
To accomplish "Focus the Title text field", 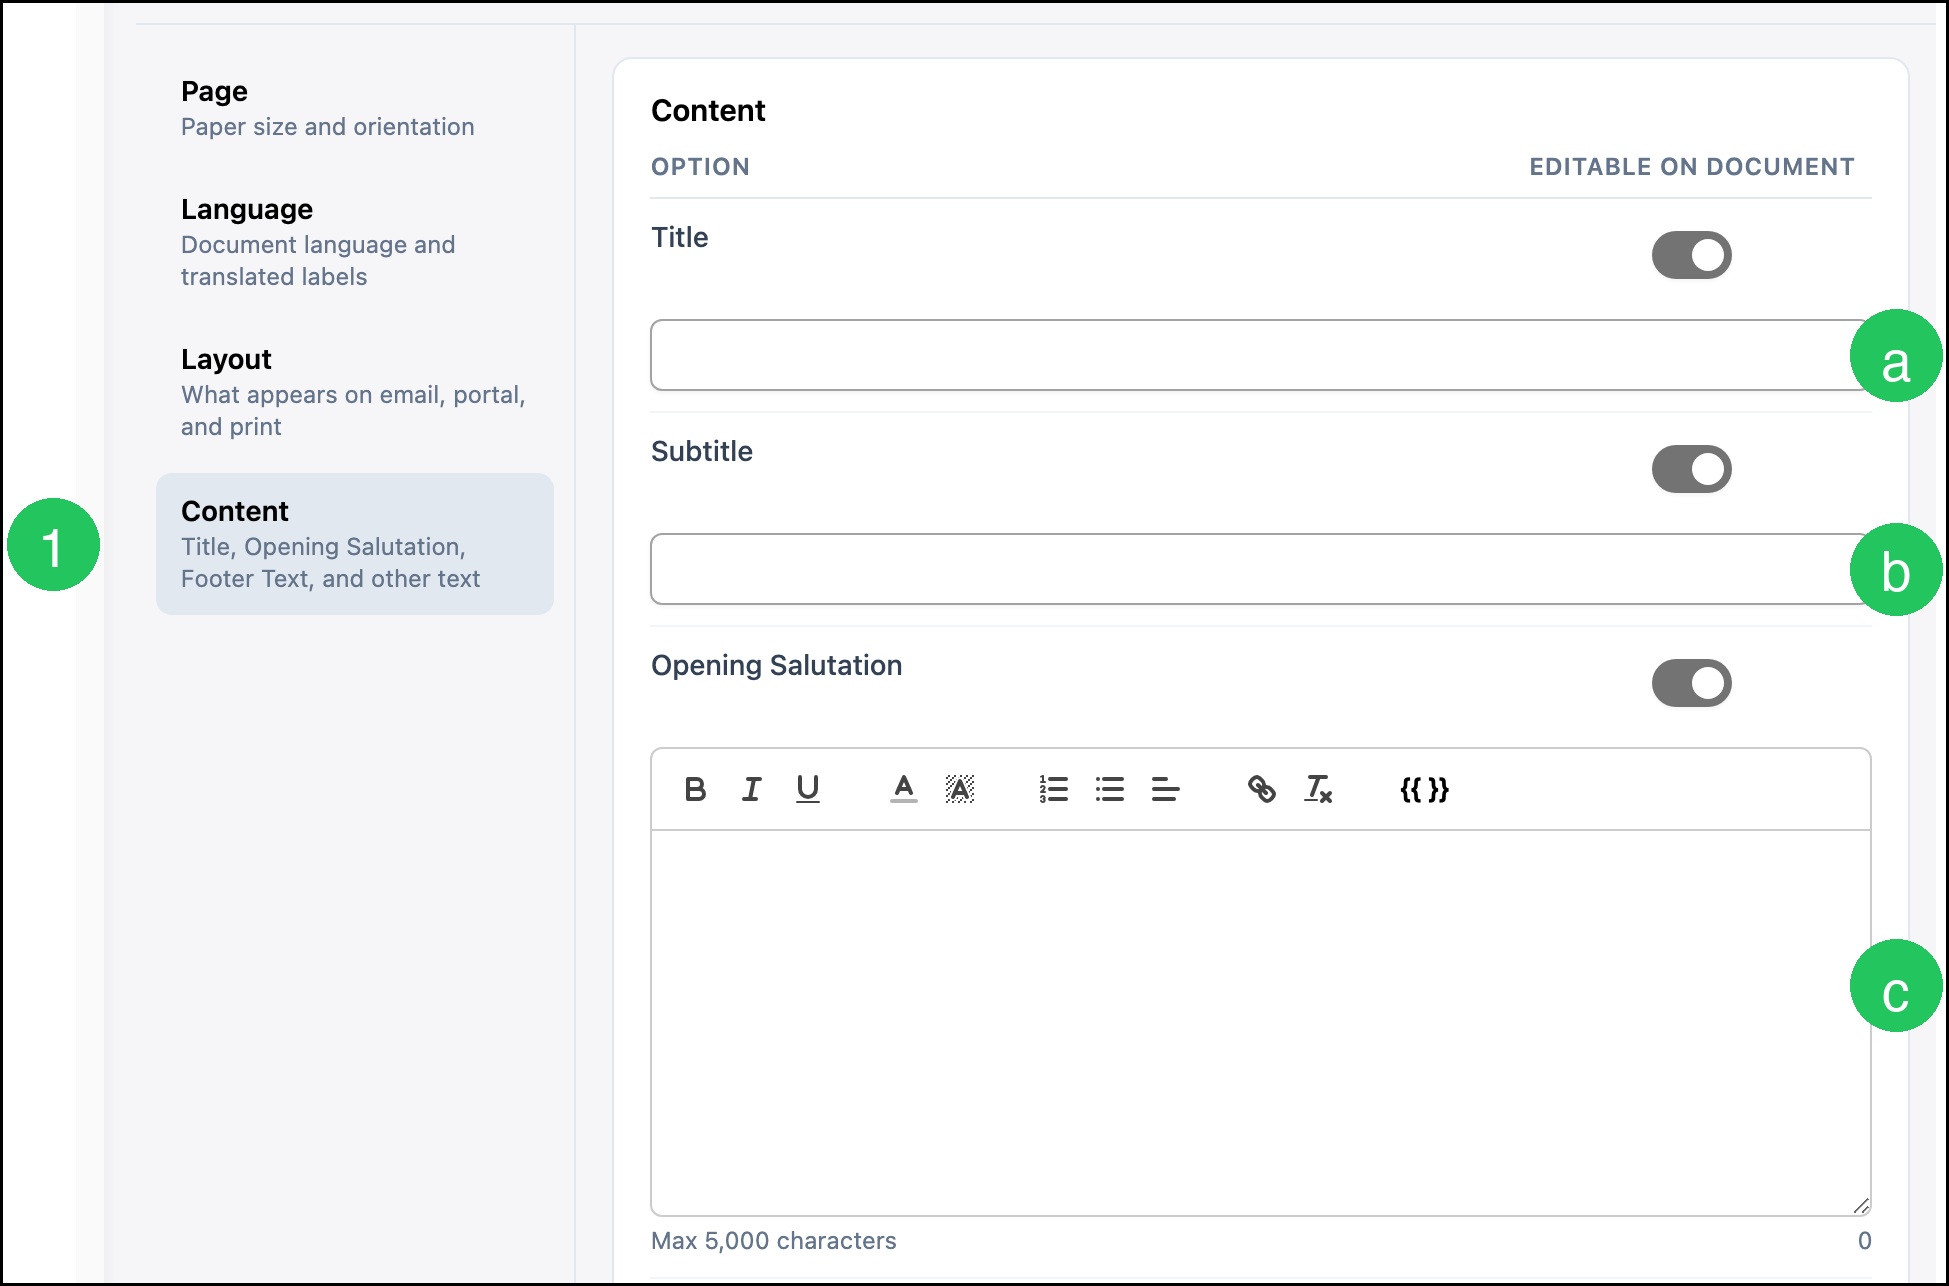I will (x=1260, y=355).
